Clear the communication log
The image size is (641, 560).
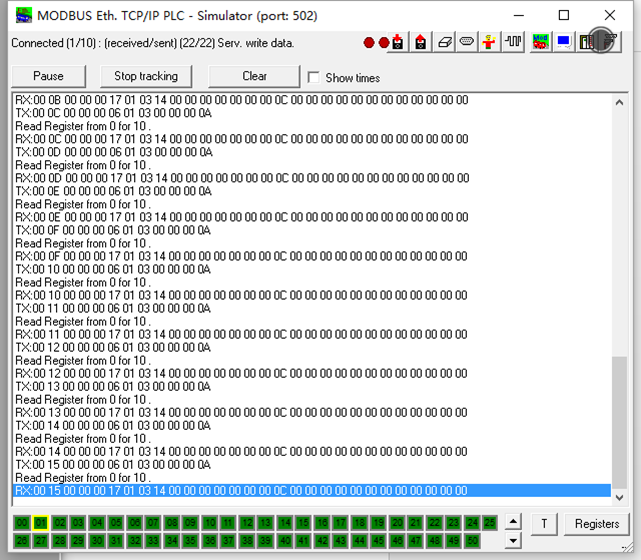254,76
